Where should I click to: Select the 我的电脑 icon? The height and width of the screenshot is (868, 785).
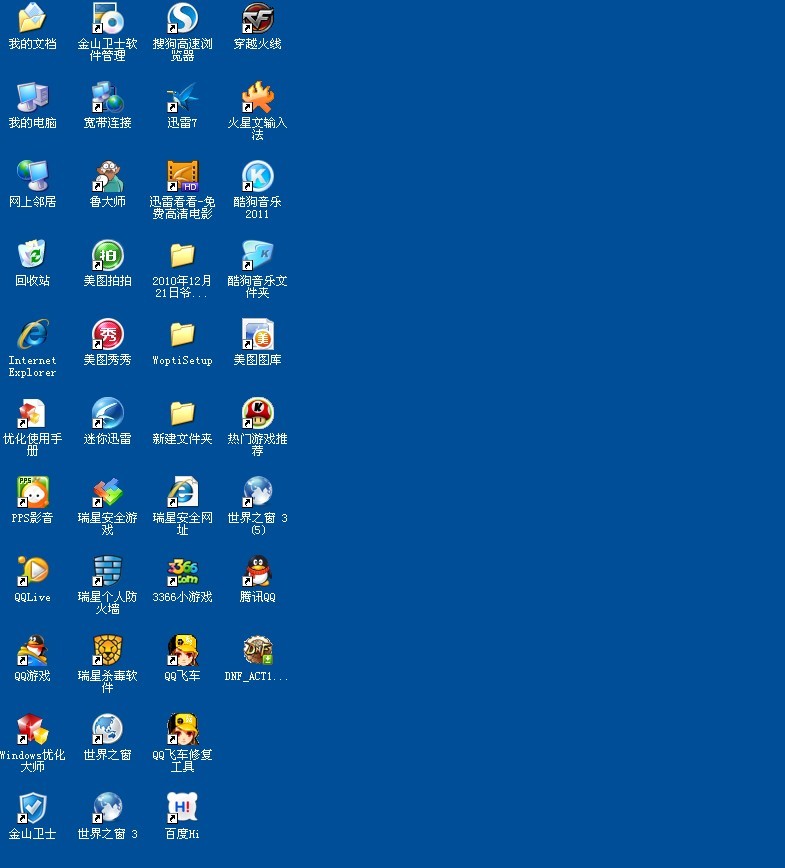(x=32, y=97)
